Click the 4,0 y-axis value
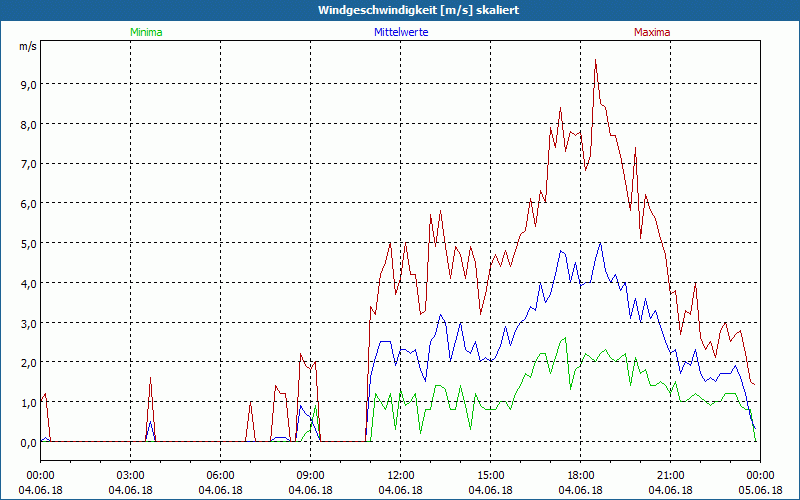 [28, 283]
